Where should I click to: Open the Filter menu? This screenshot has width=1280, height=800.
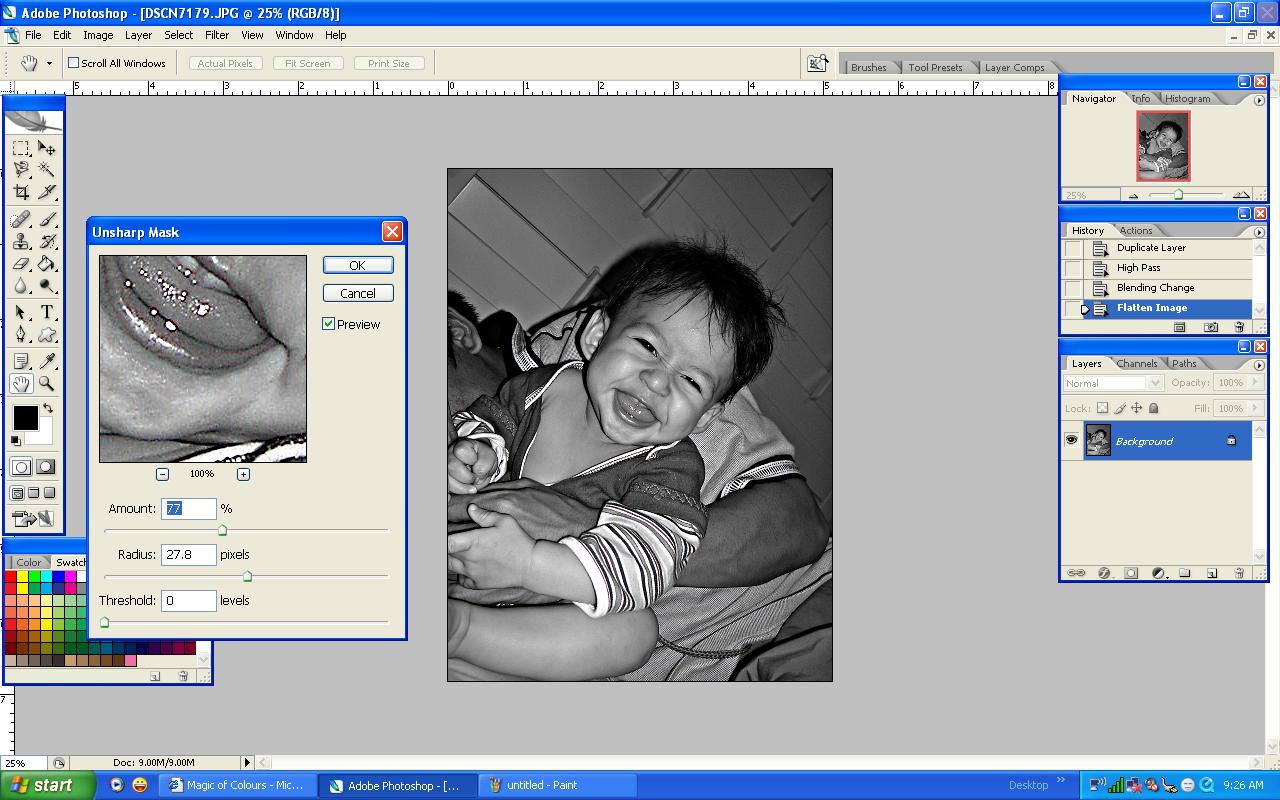[217, 35]
